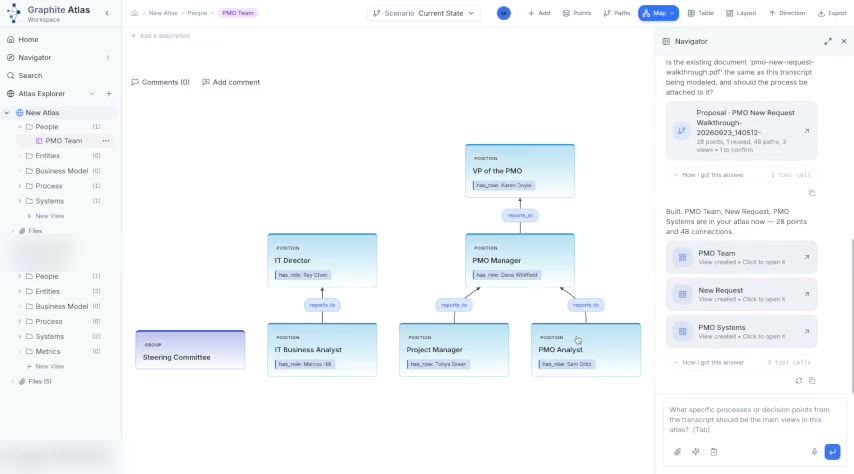
Task: Open the PMO Team more options ellipsis
Action: pyautogui.click(x=106, y=141)
